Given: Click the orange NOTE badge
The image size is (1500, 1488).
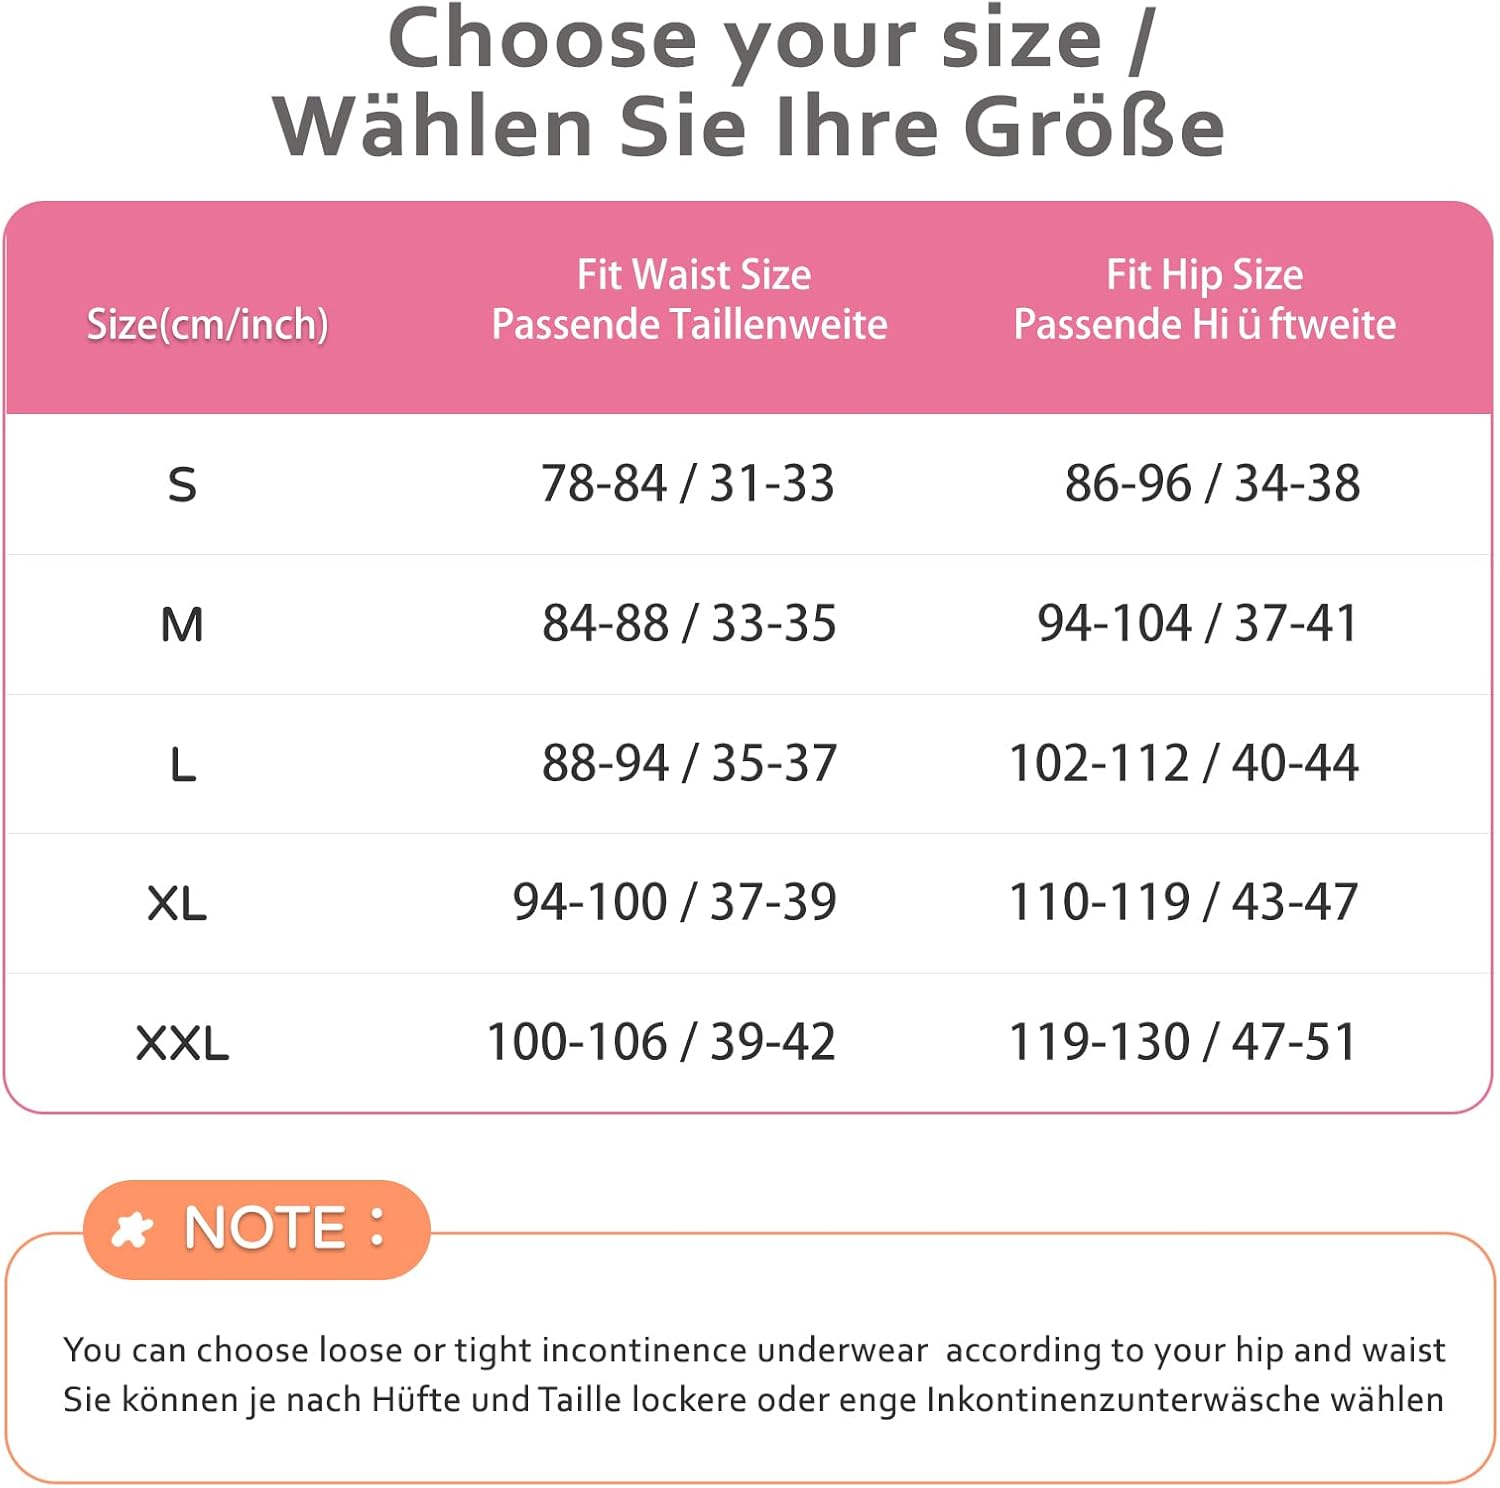Looking at the screenshot, I should 257,1229.
